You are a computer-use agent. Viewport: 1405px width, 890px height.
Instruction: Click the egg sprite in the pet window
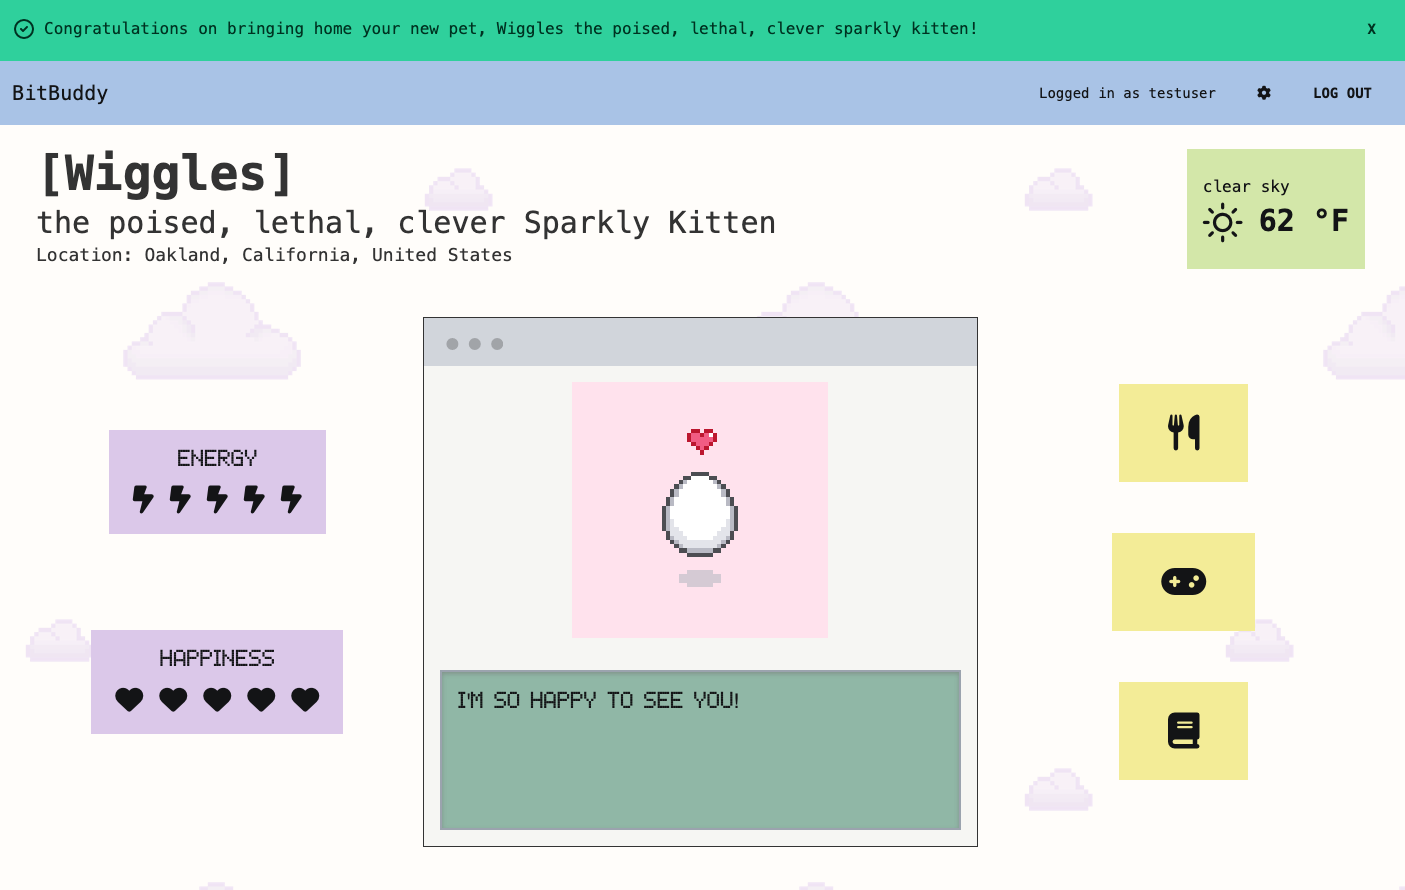tap(699, 515)
